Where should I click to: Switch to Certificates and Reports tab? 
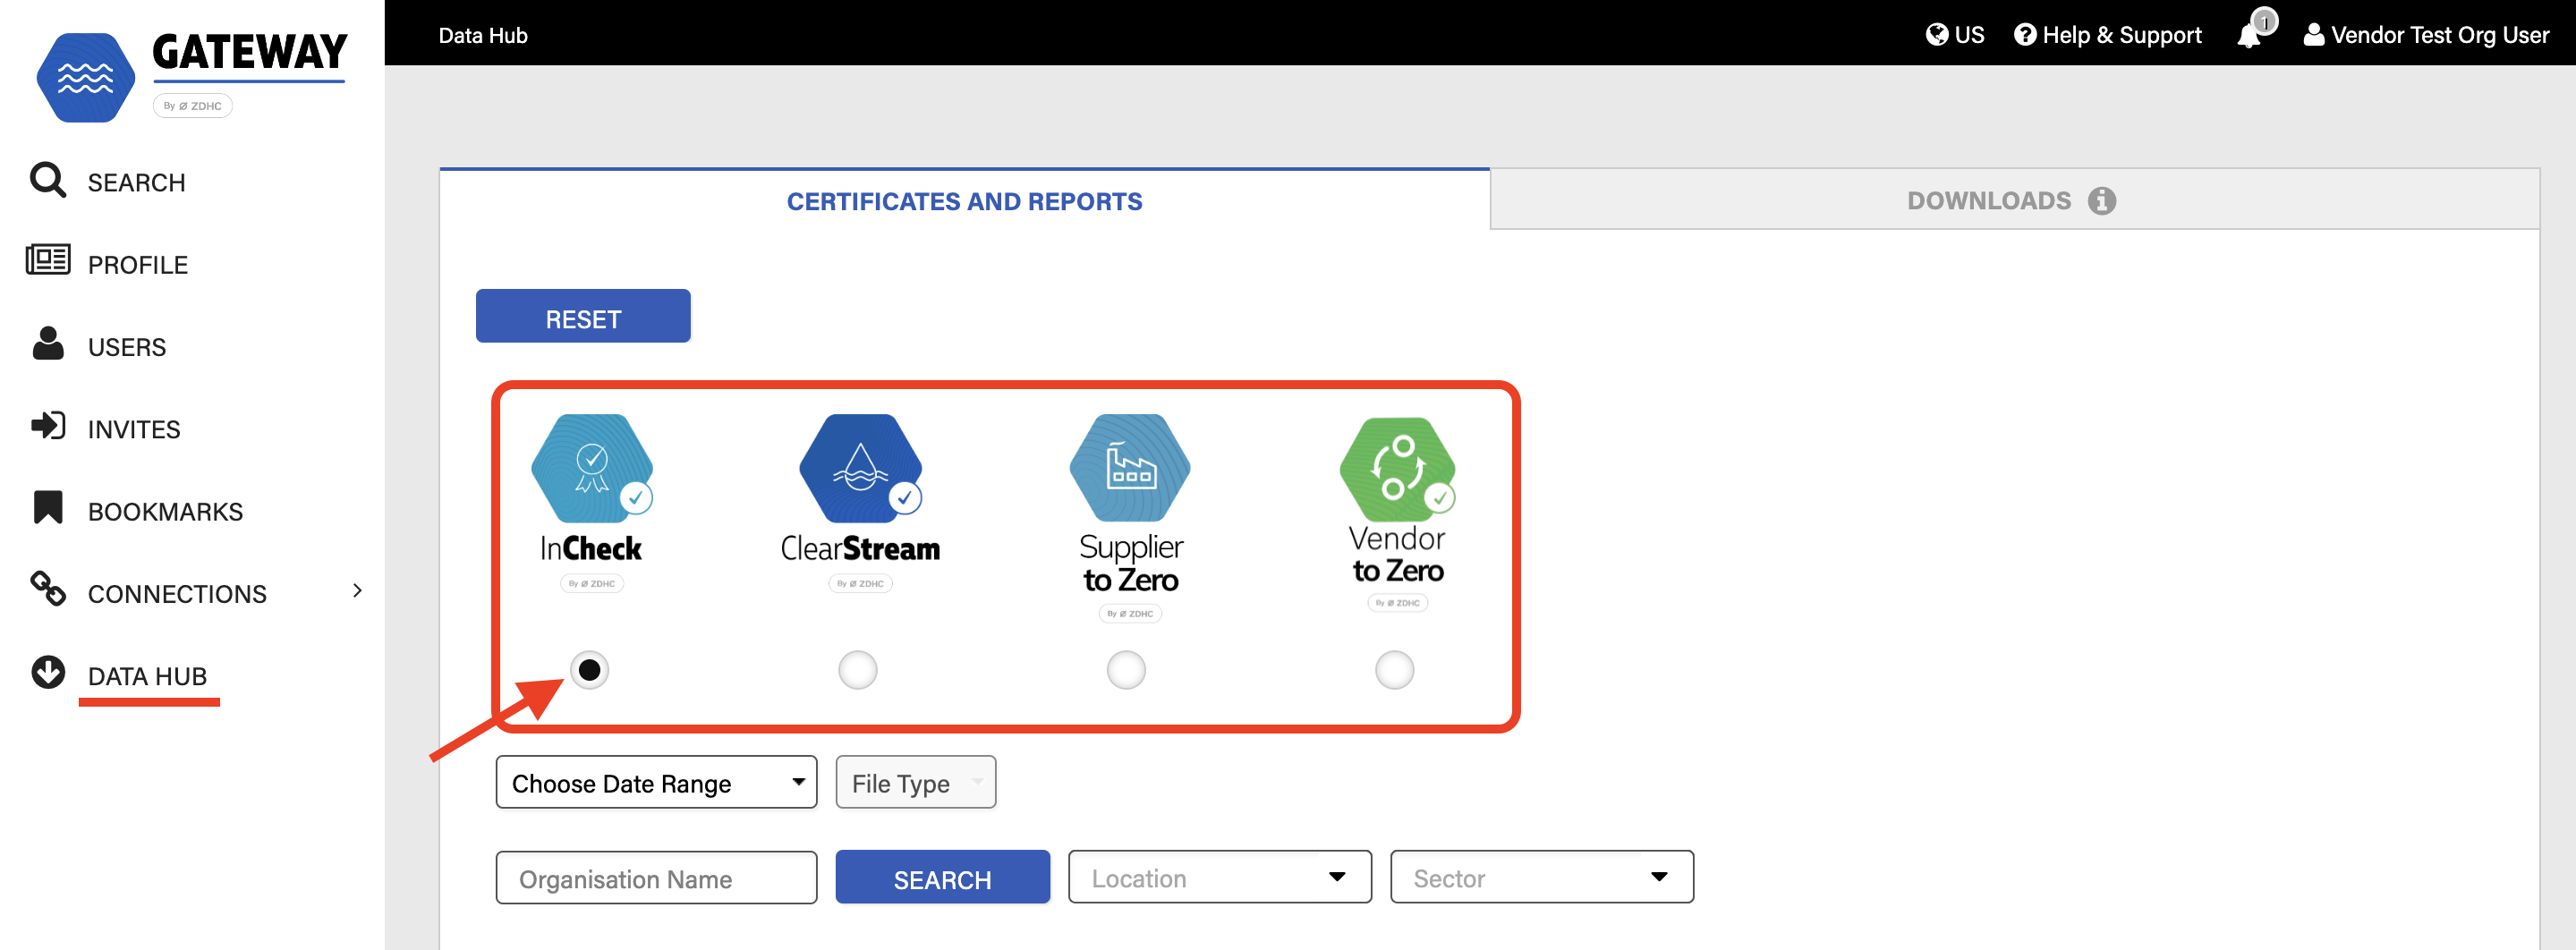[x=964, y=201]
